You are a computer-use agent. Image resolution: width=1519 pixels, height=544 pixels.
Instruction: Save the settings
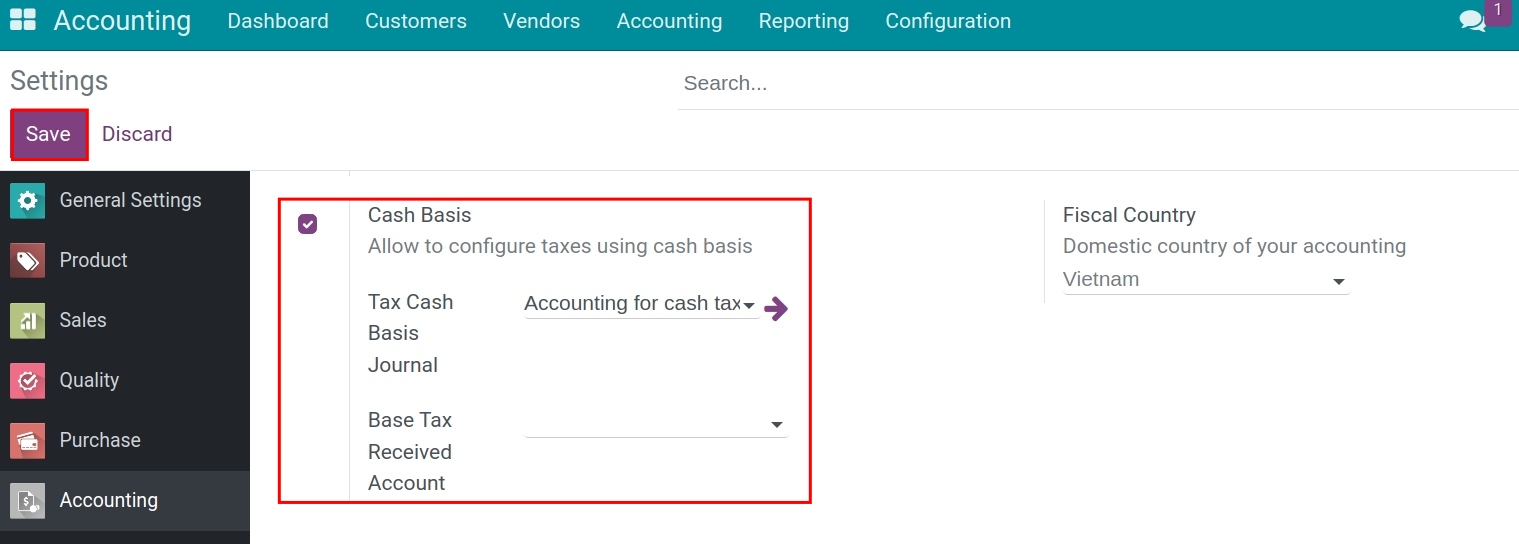(x=49, y=134)
